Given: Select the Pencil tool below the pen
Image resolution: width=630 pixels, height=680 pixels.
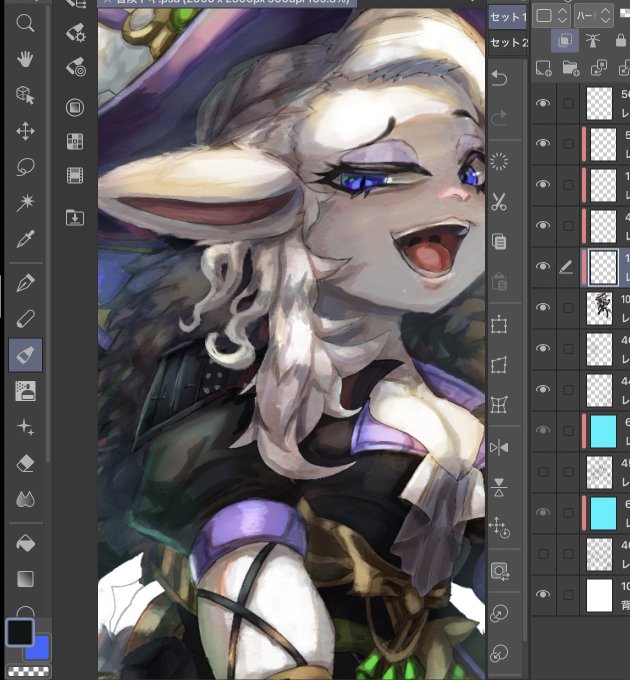Looking at the screenshot, I should (x=25, y=319).
